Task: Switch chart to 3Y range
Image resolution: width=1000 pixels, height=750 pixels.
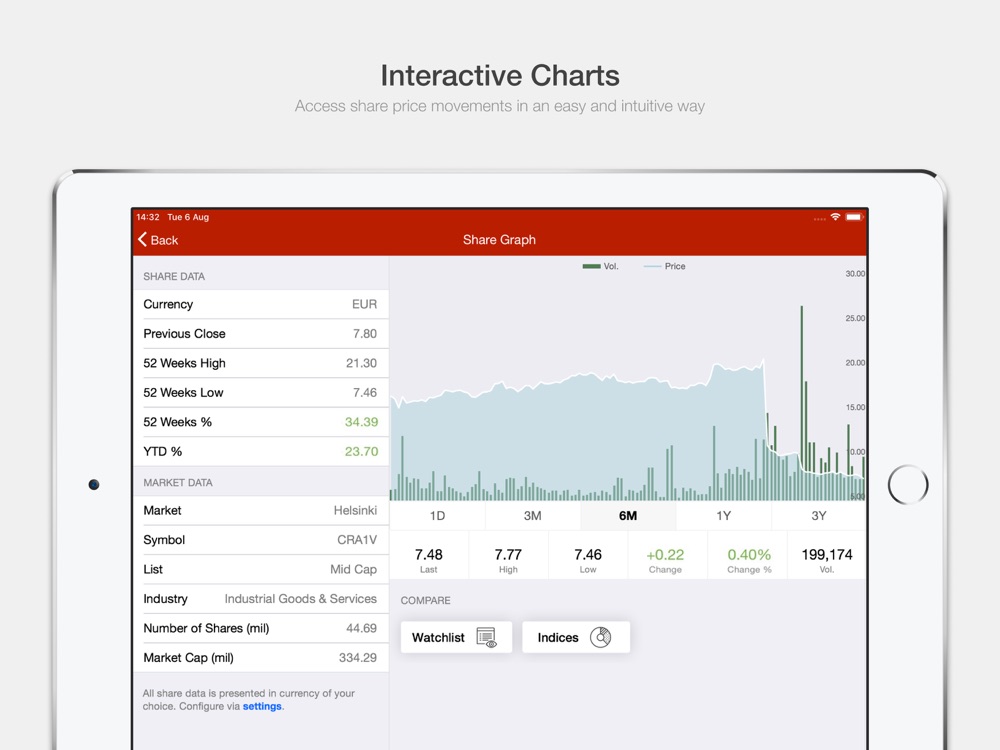Action: [819, 516]
